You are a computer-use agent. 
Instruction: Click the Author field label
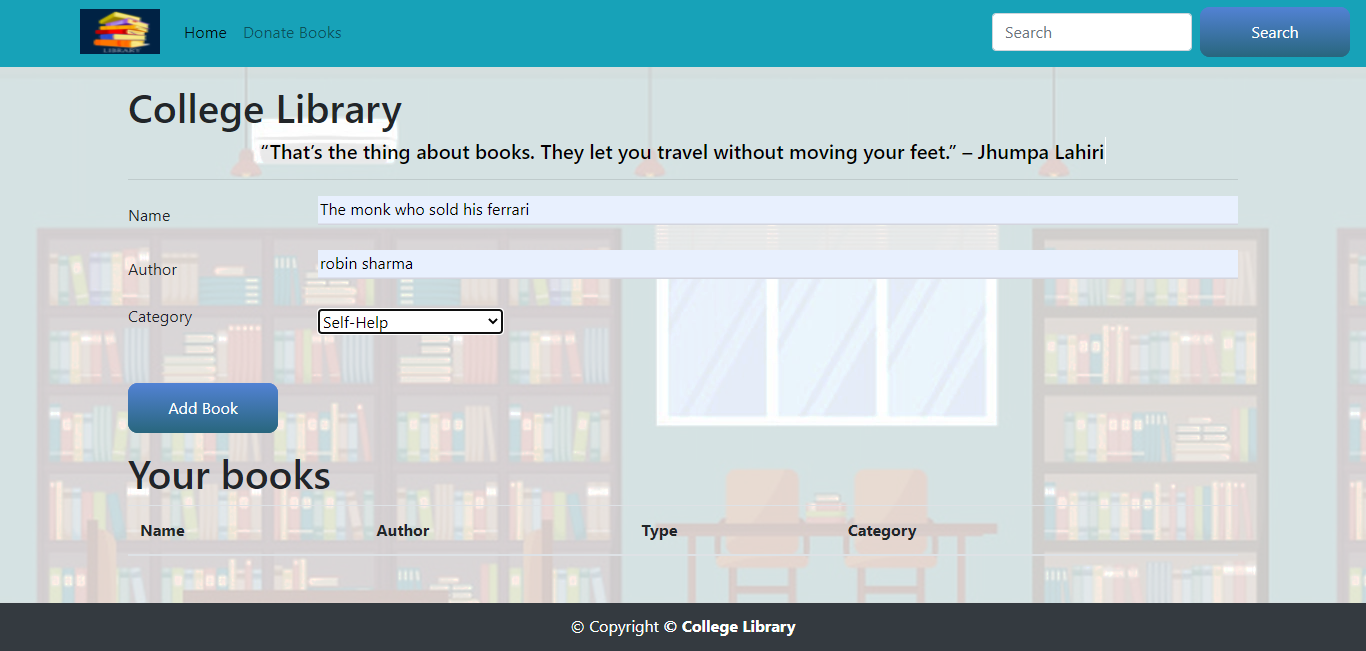point(152,270)
